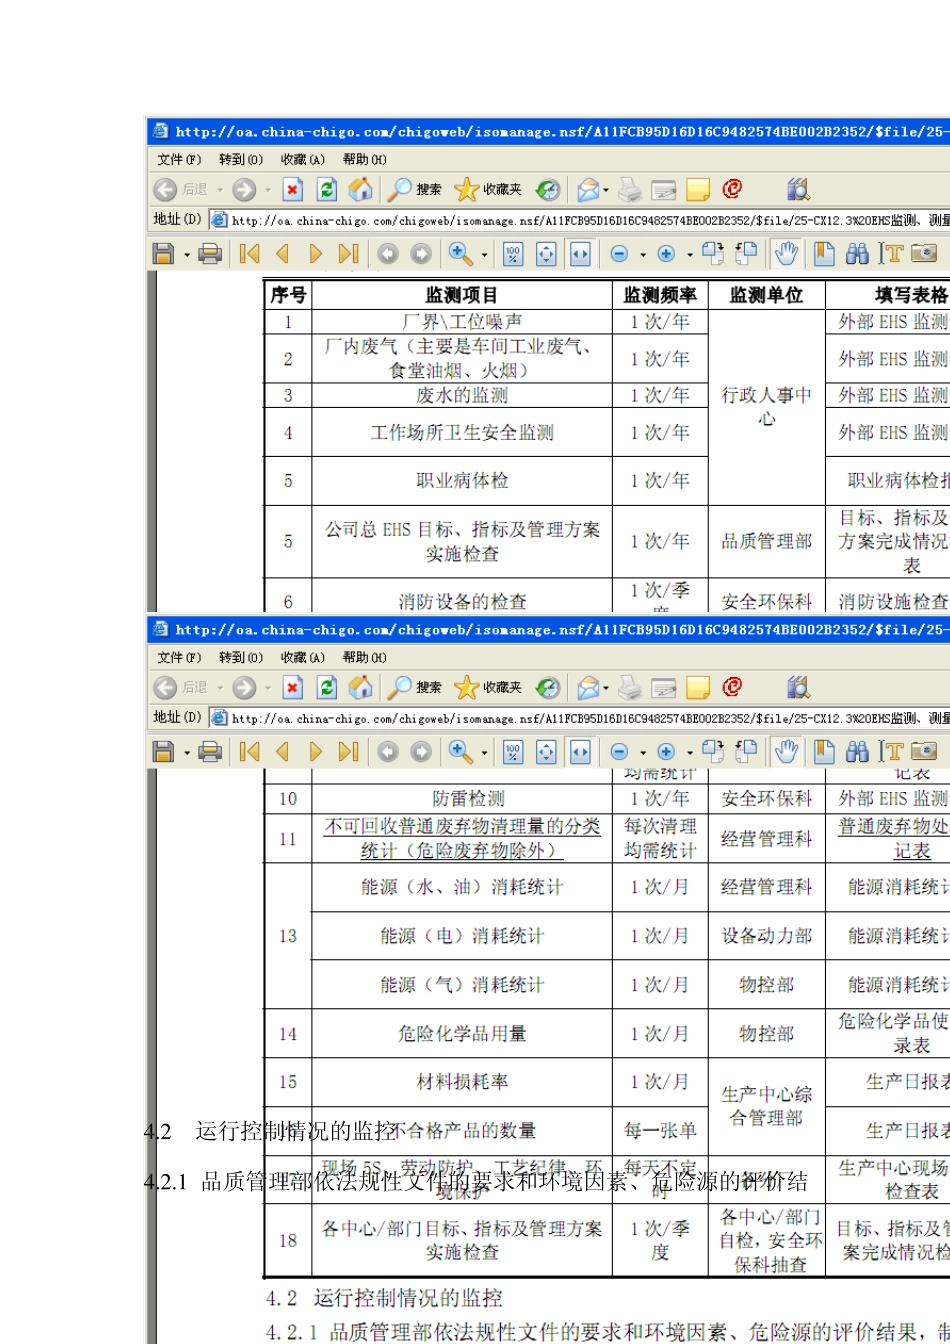Select the 监测频率 column header cell
The height and width of the screenshot is (1344, 950).
point(660,295)
